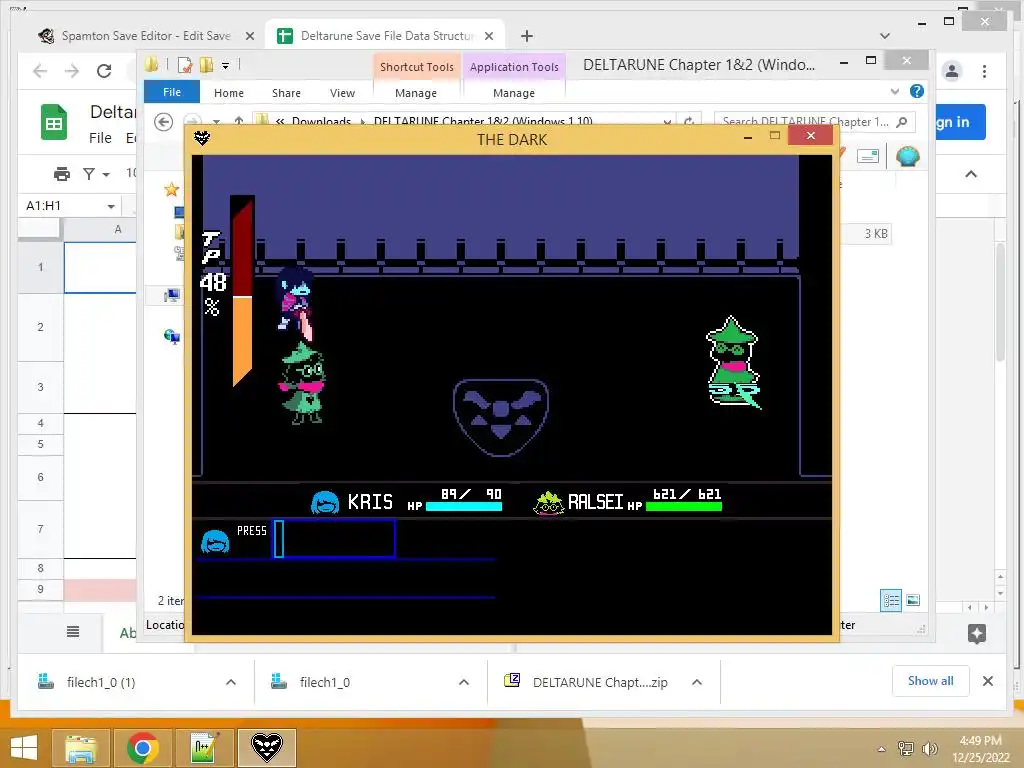The height and width of the screenshot is (768, 1024).
Task: Close the Spamton Save Editor tab
Action: click(x=249, y=37)
